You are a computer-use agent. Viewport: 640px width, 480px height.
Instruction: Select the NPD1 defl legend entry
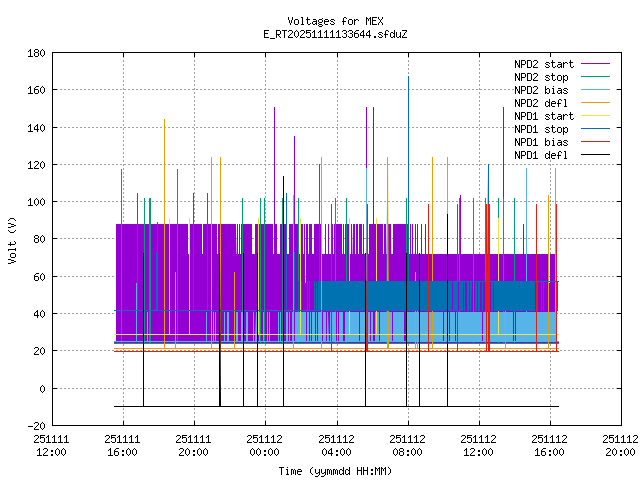(540, 155)
